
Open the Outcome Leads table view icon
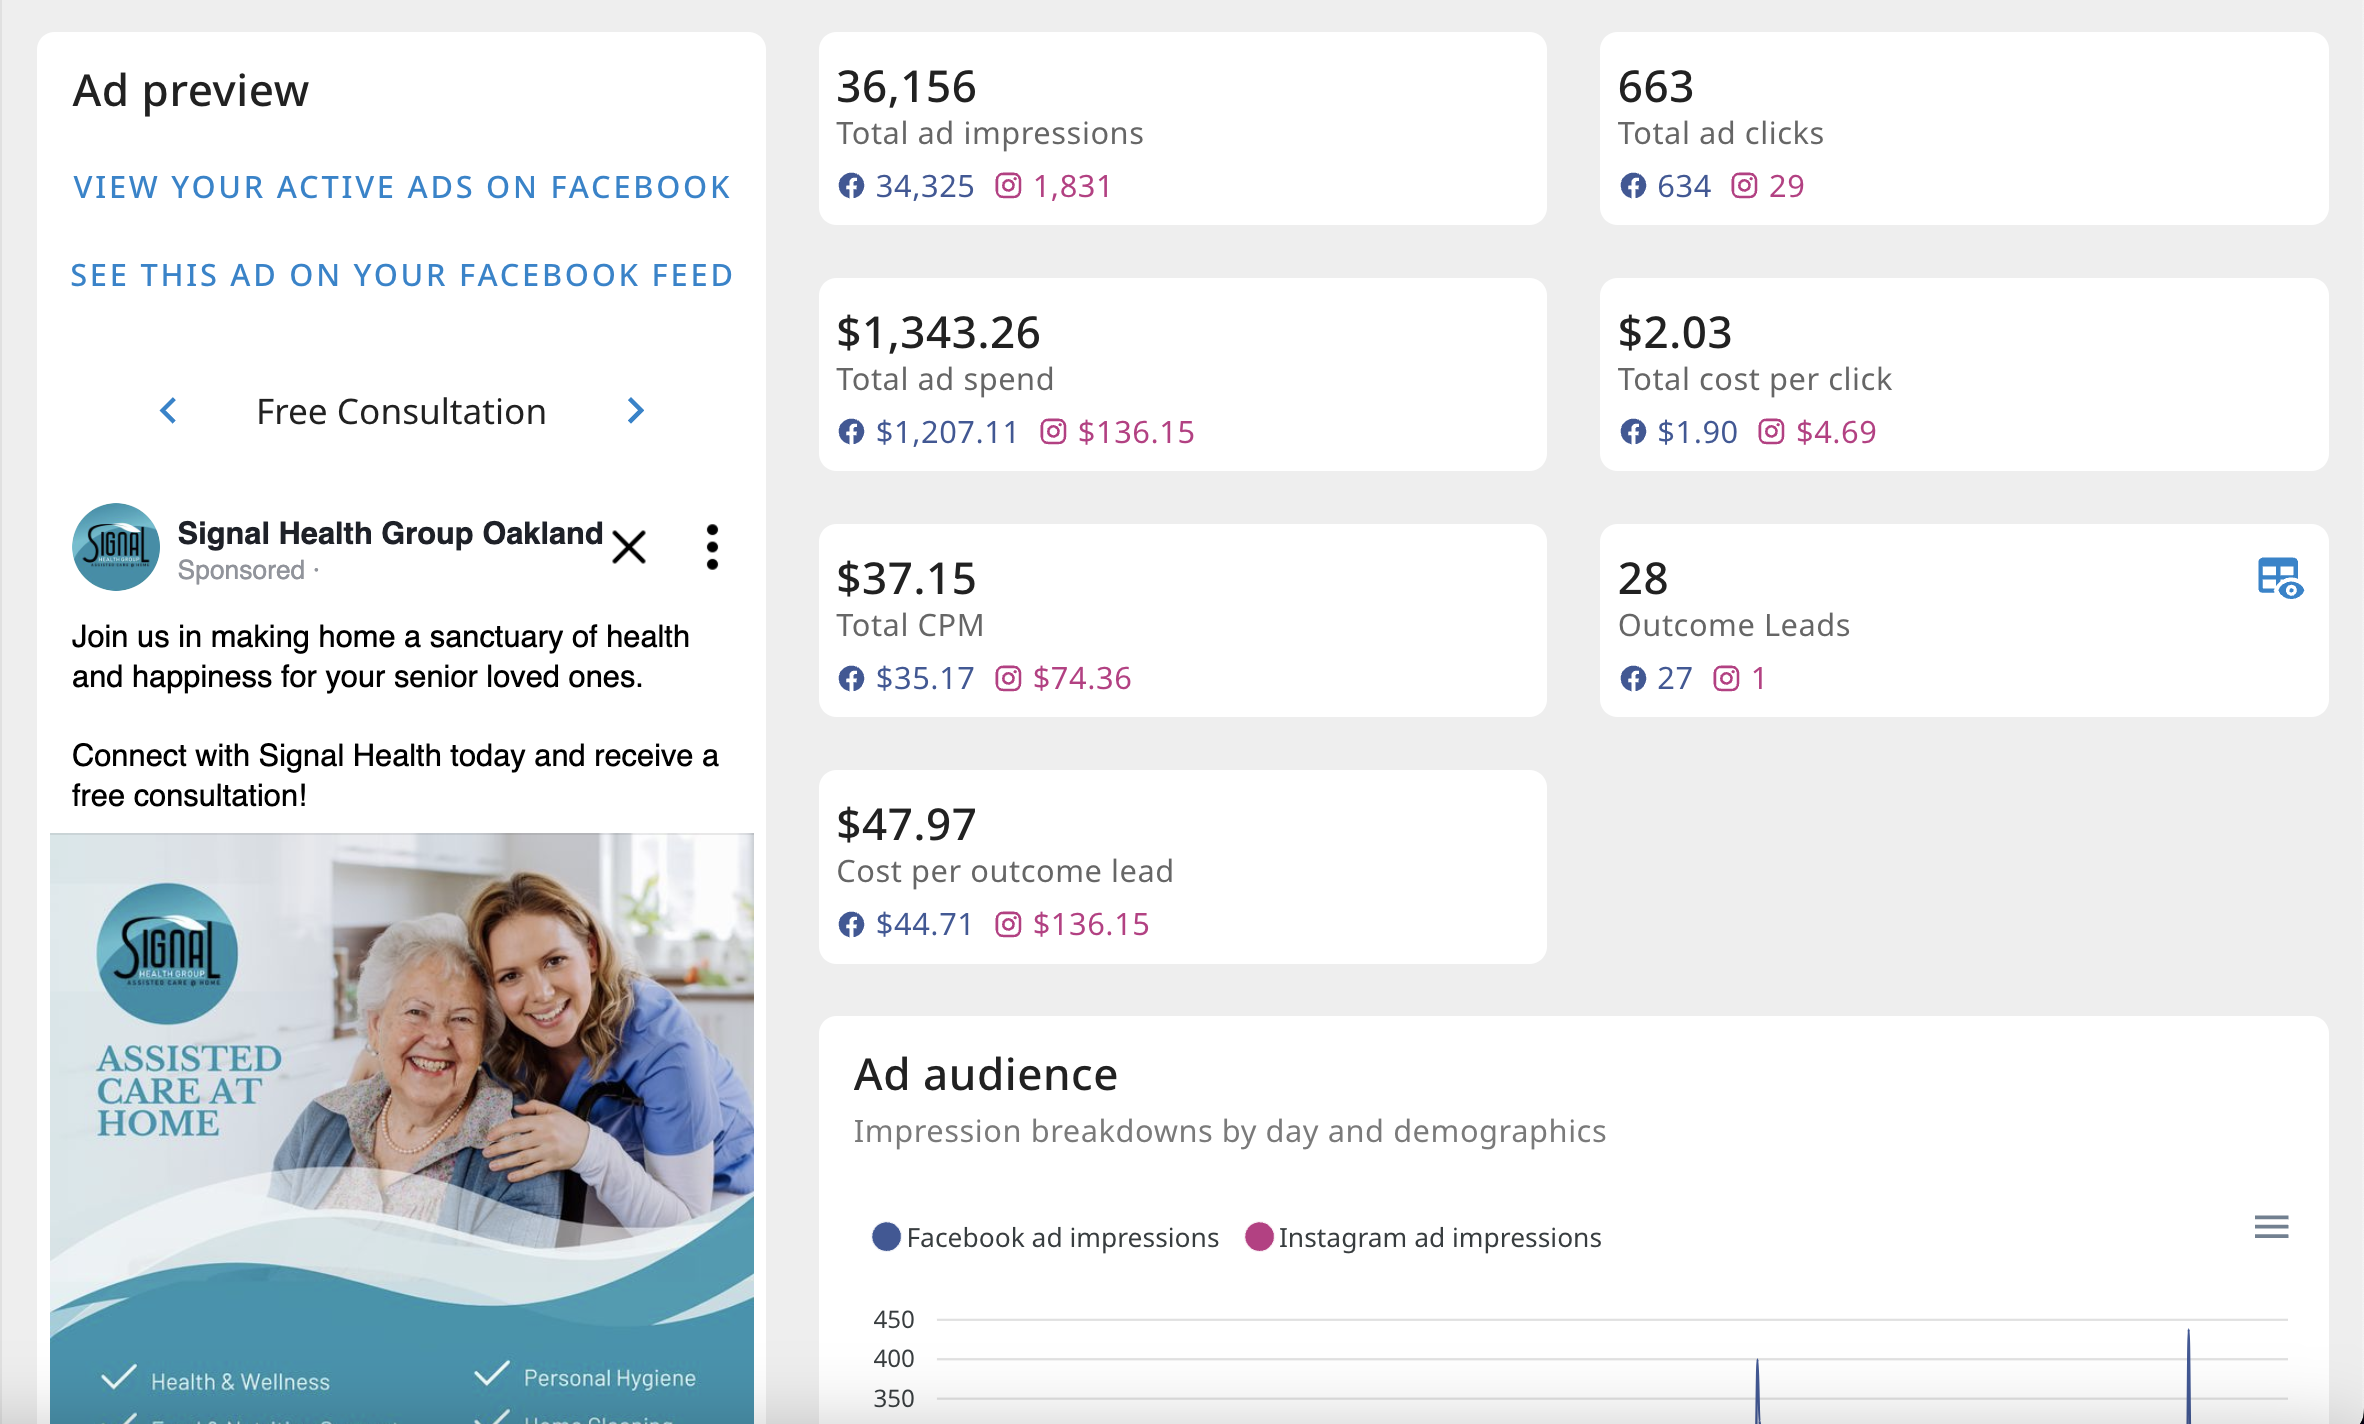[2280, 578]
